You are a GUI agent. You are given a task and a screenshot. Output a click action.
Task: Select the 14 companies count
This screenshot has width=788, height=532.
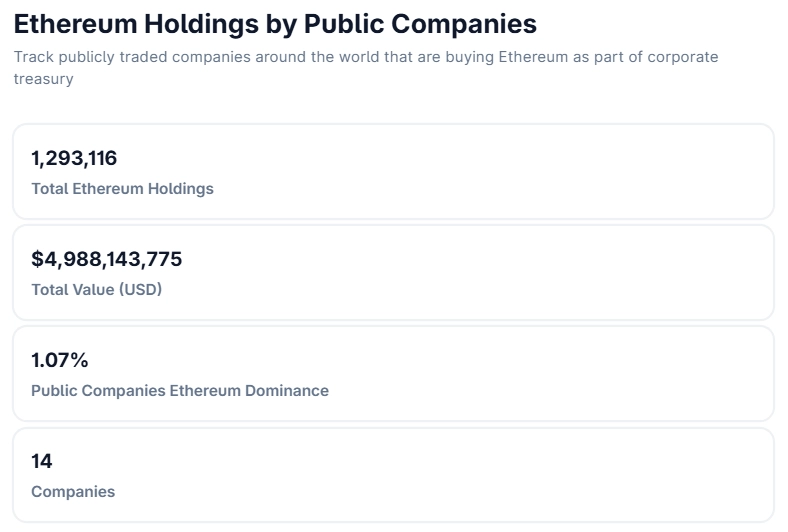[42, 461]
